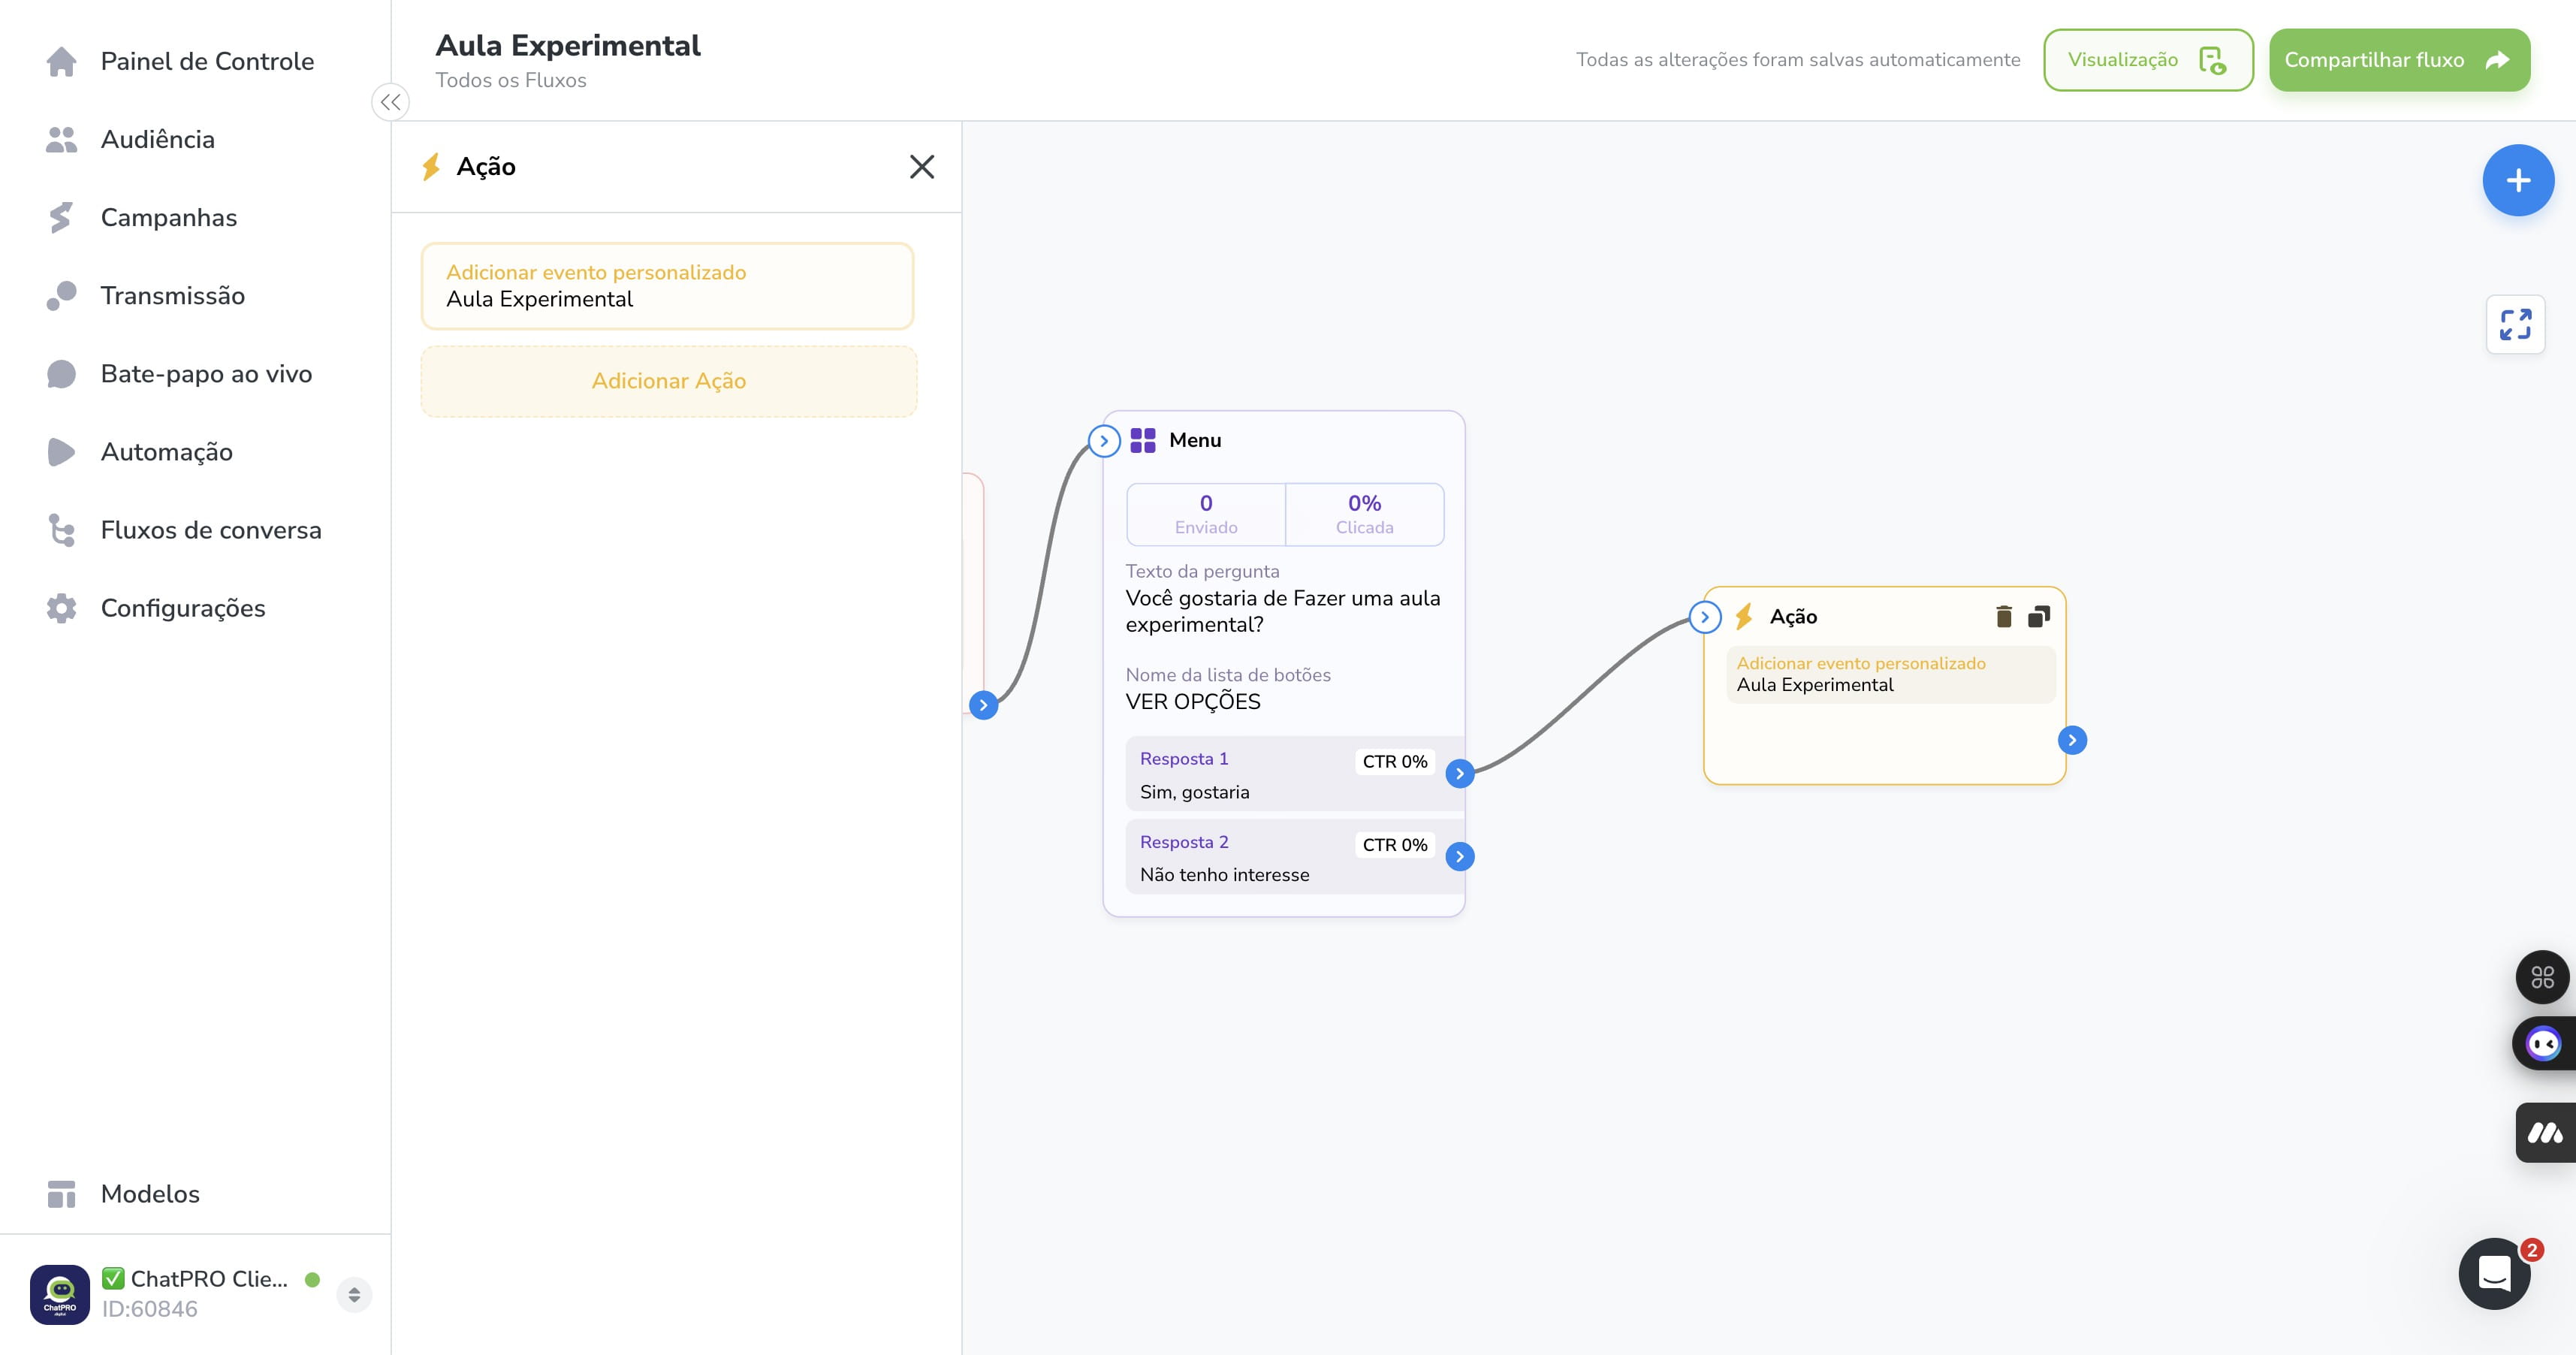The height and width of the screenshot is (1355, 2576).
Task: Click the ChatPRO account avatar
Action: (60, 1294)
